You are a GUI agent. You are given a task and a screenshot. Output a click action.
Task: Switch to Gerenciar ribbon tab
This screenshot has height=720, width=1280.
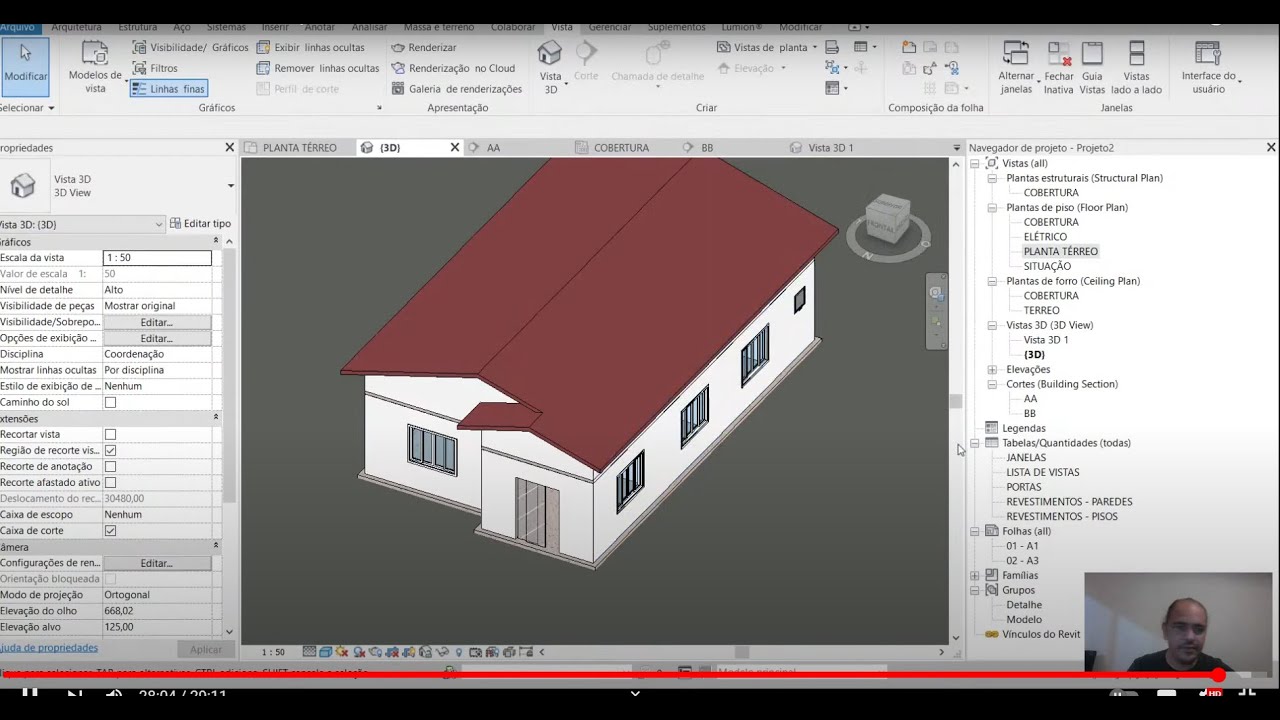[609, 27]
